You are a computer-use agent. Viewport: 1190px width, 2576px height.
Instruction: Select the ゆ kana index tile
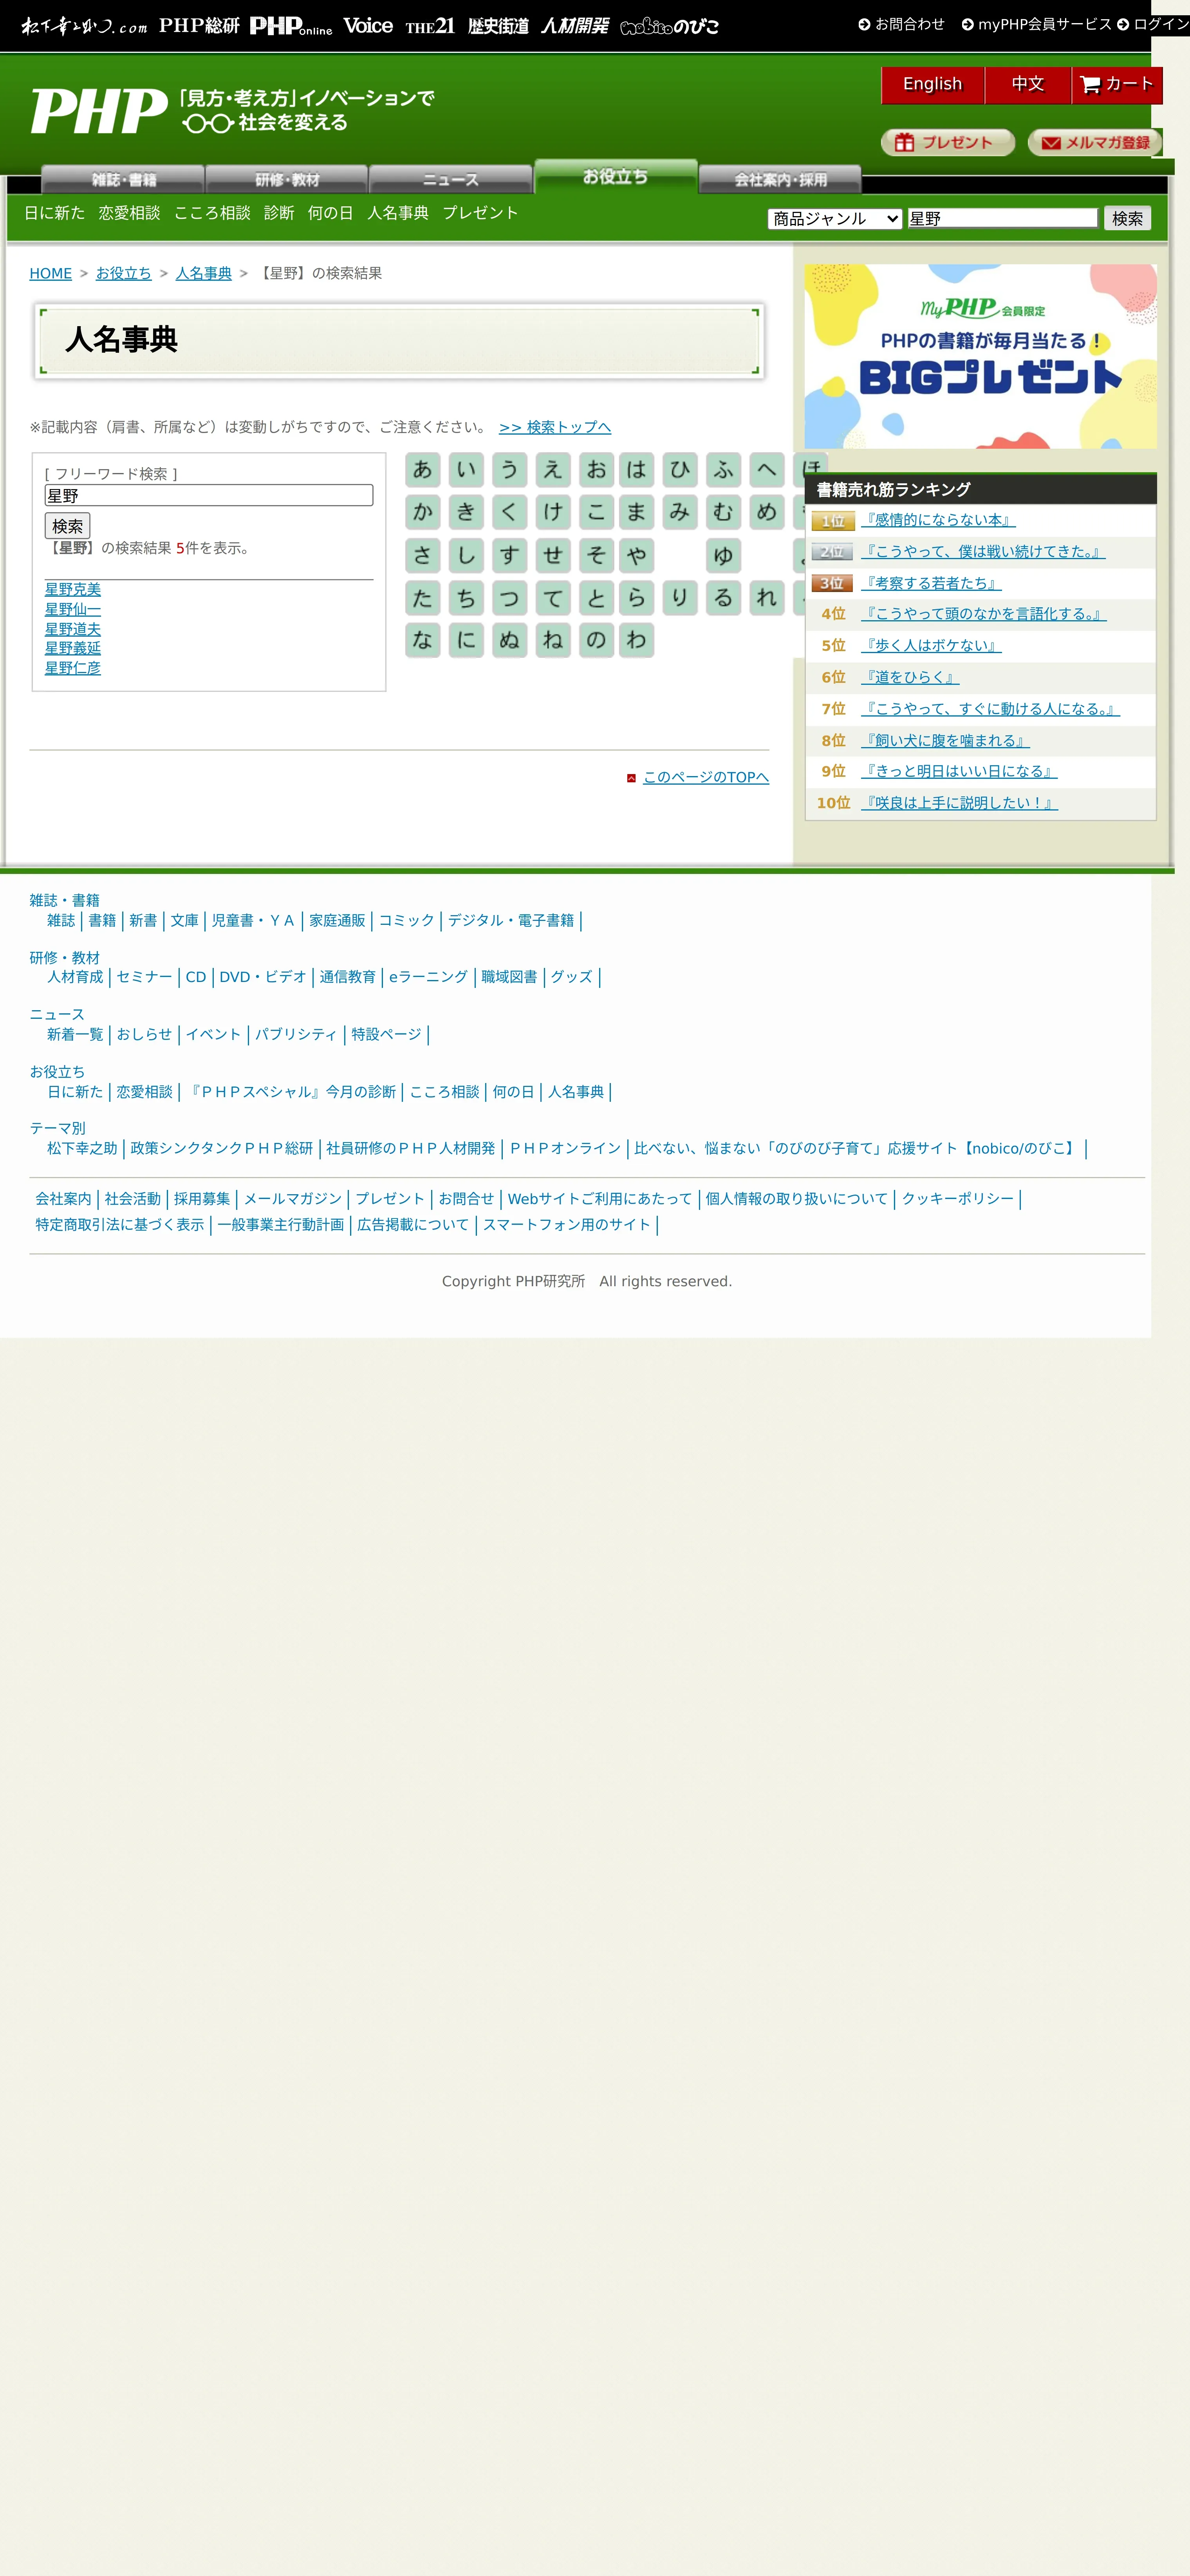(x=723, y=555)
